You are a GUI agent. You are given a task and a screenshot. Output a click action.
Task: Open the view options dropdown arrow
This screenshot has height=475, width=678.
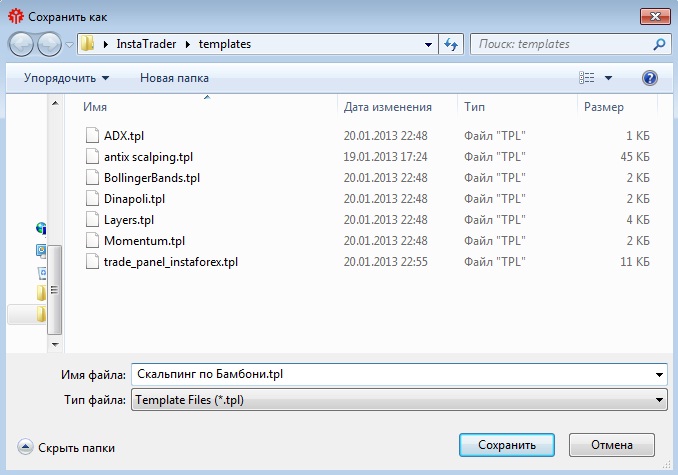(x=608, y=78)
